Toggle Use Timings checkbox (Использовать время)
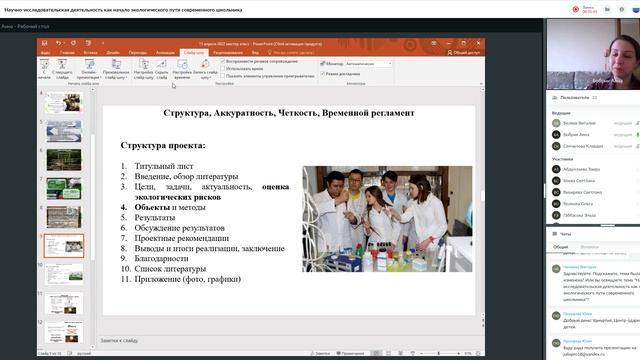Viewport: 640px width, 360px height. 223,69
